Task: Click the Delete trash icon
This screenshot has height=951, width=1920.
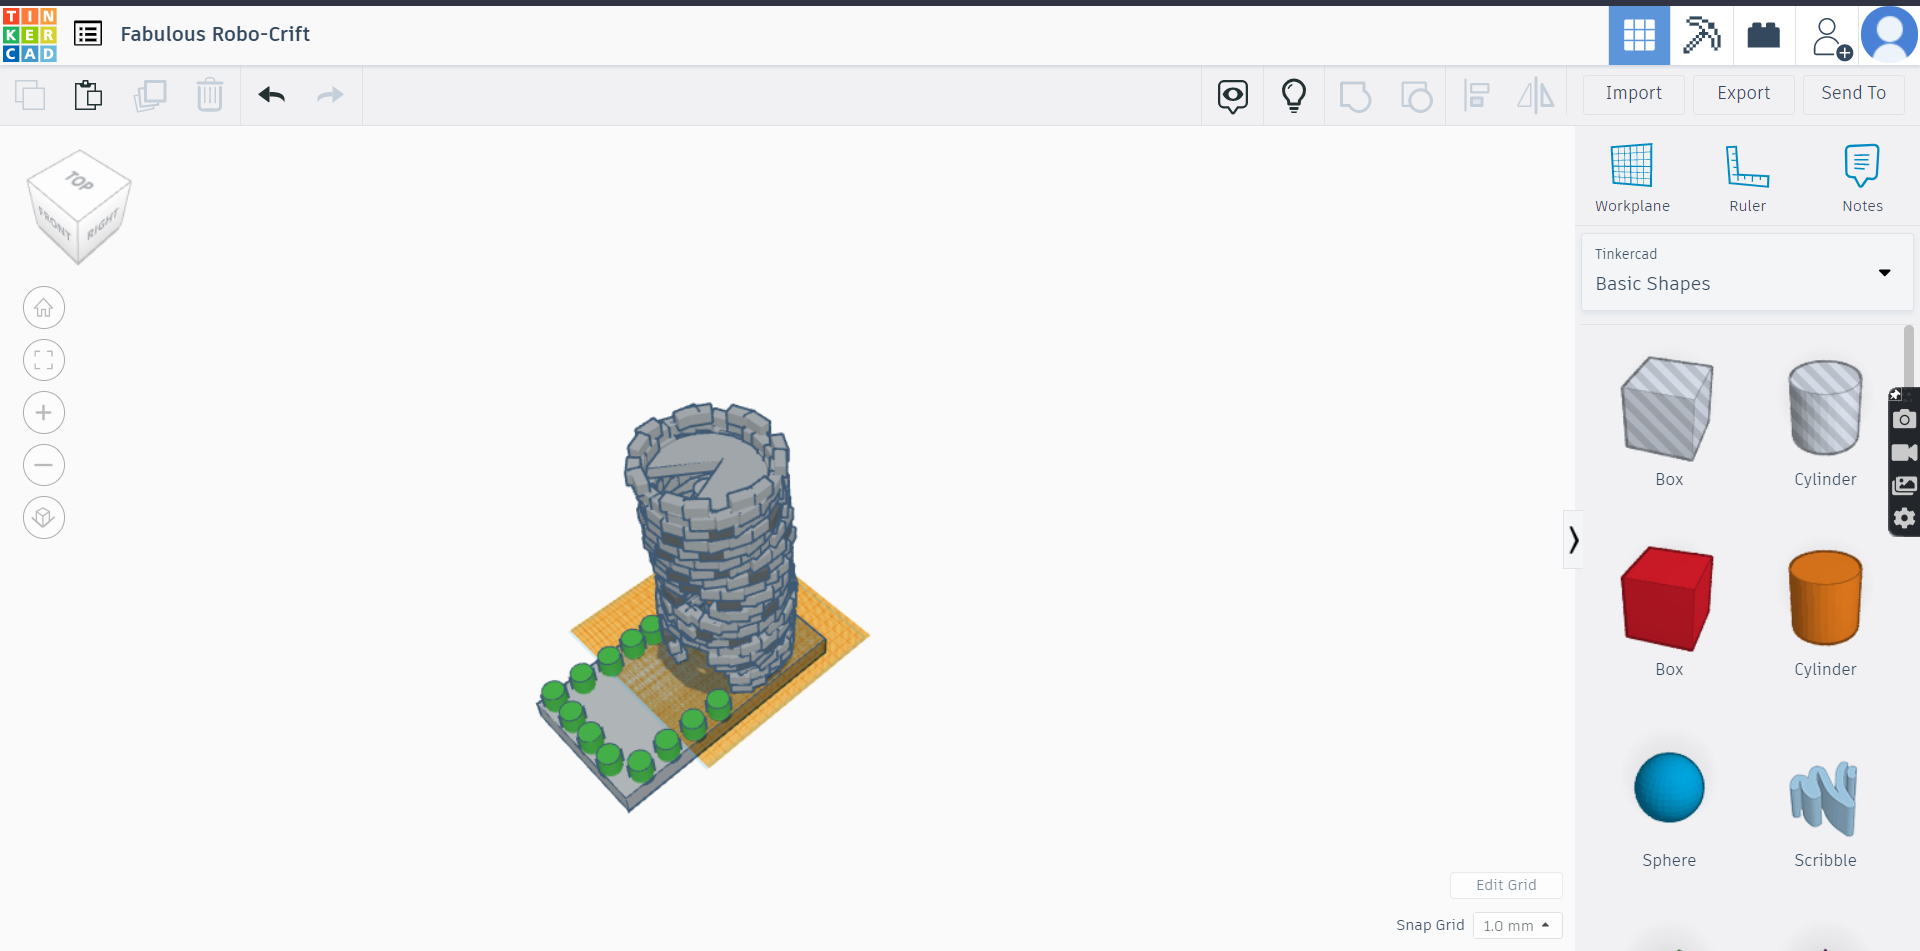Action: [210, 95]
